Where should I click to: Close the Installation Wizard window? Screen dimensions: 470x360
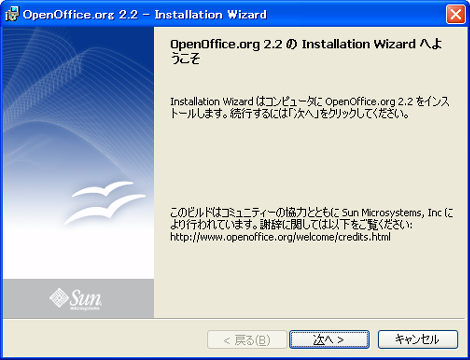click(456, 14)
